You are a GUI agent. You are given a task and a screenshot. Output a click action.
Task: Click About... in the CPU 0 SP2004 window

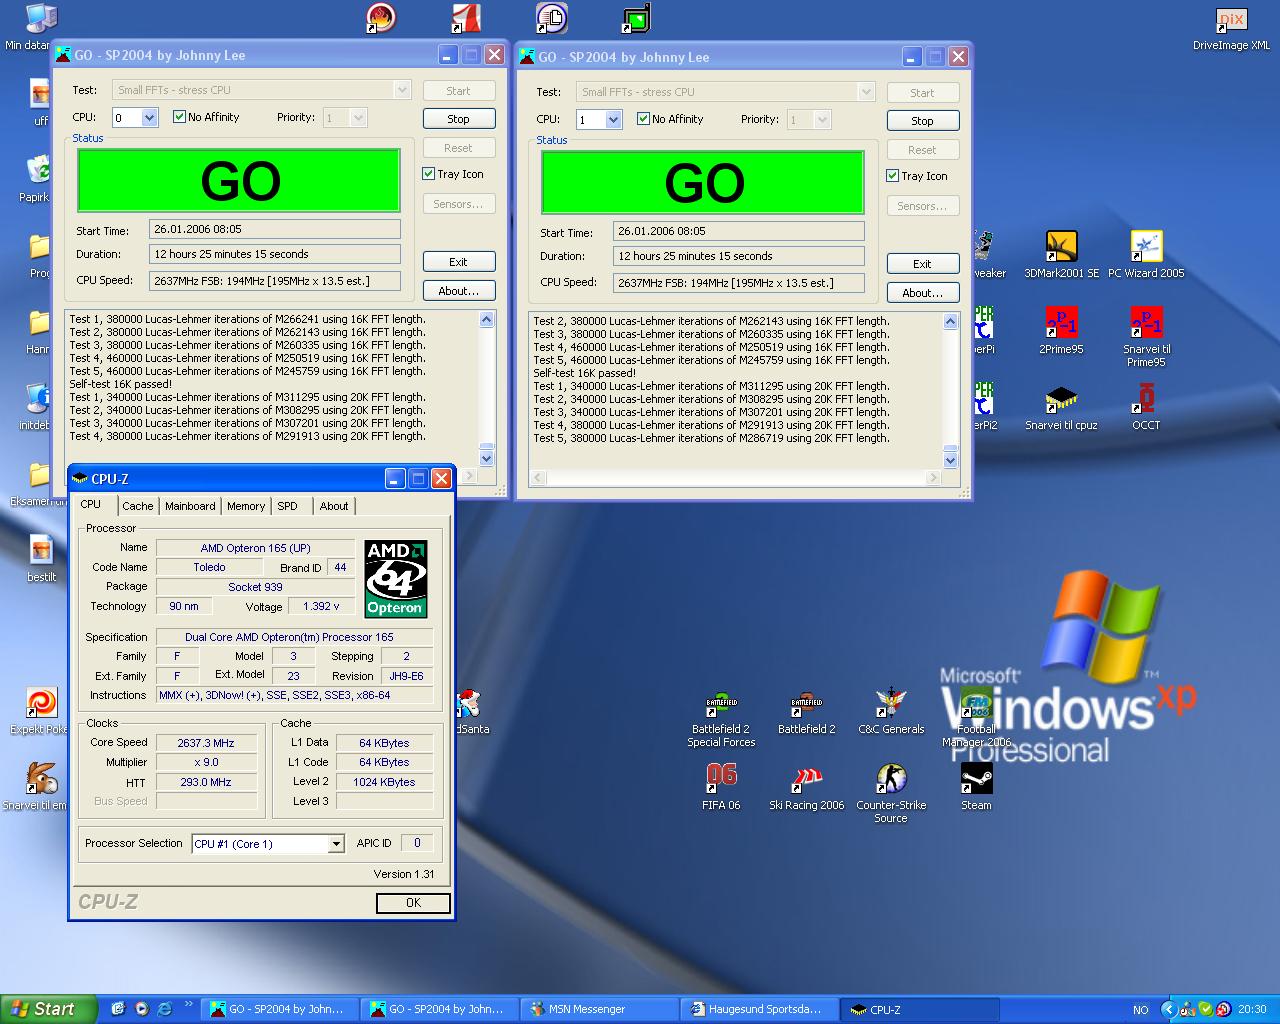[459, 291]
